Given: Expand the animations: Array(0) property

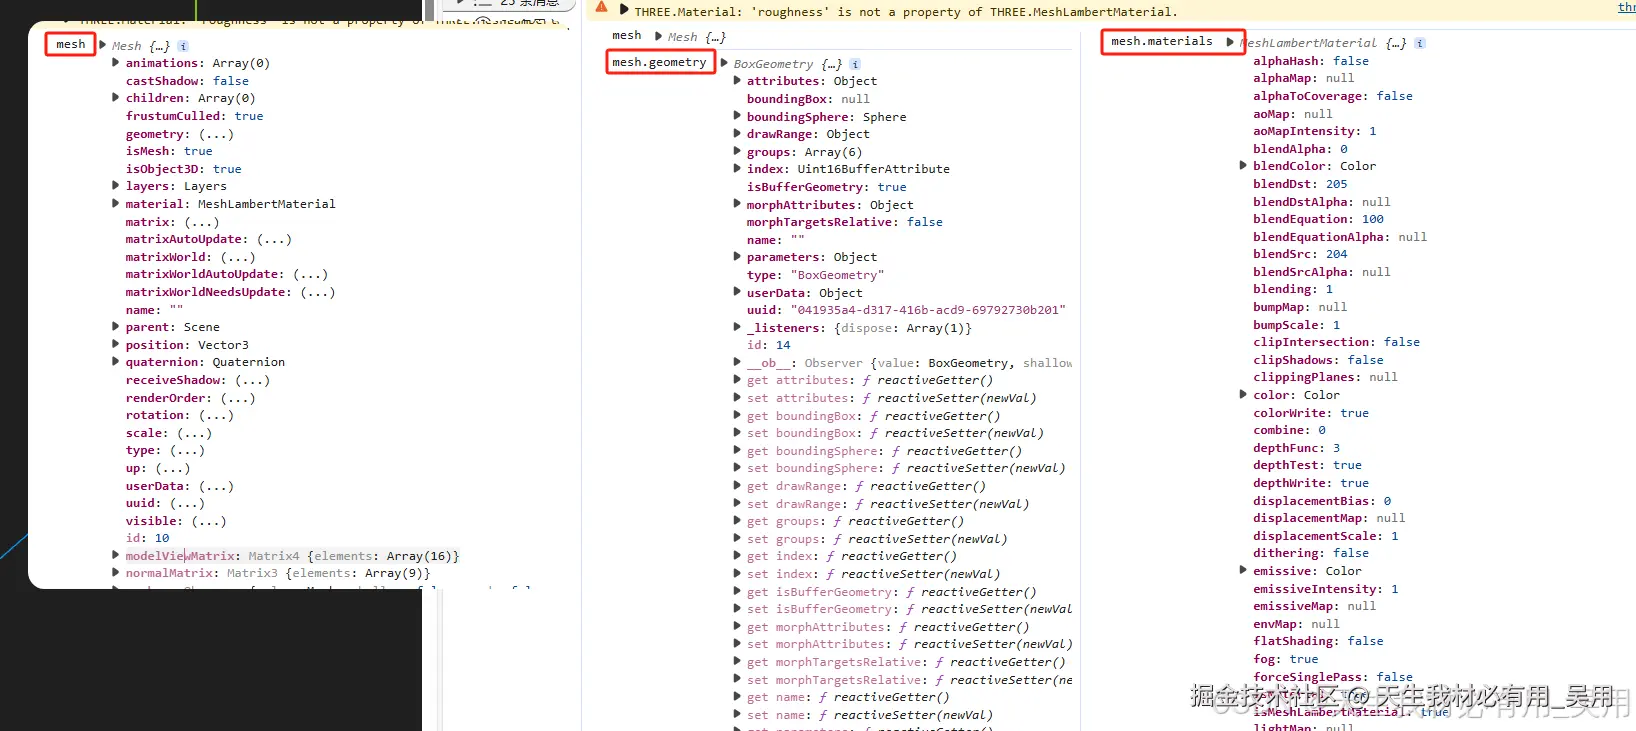Looking at the screenshot, I should (x=116, y=63).
